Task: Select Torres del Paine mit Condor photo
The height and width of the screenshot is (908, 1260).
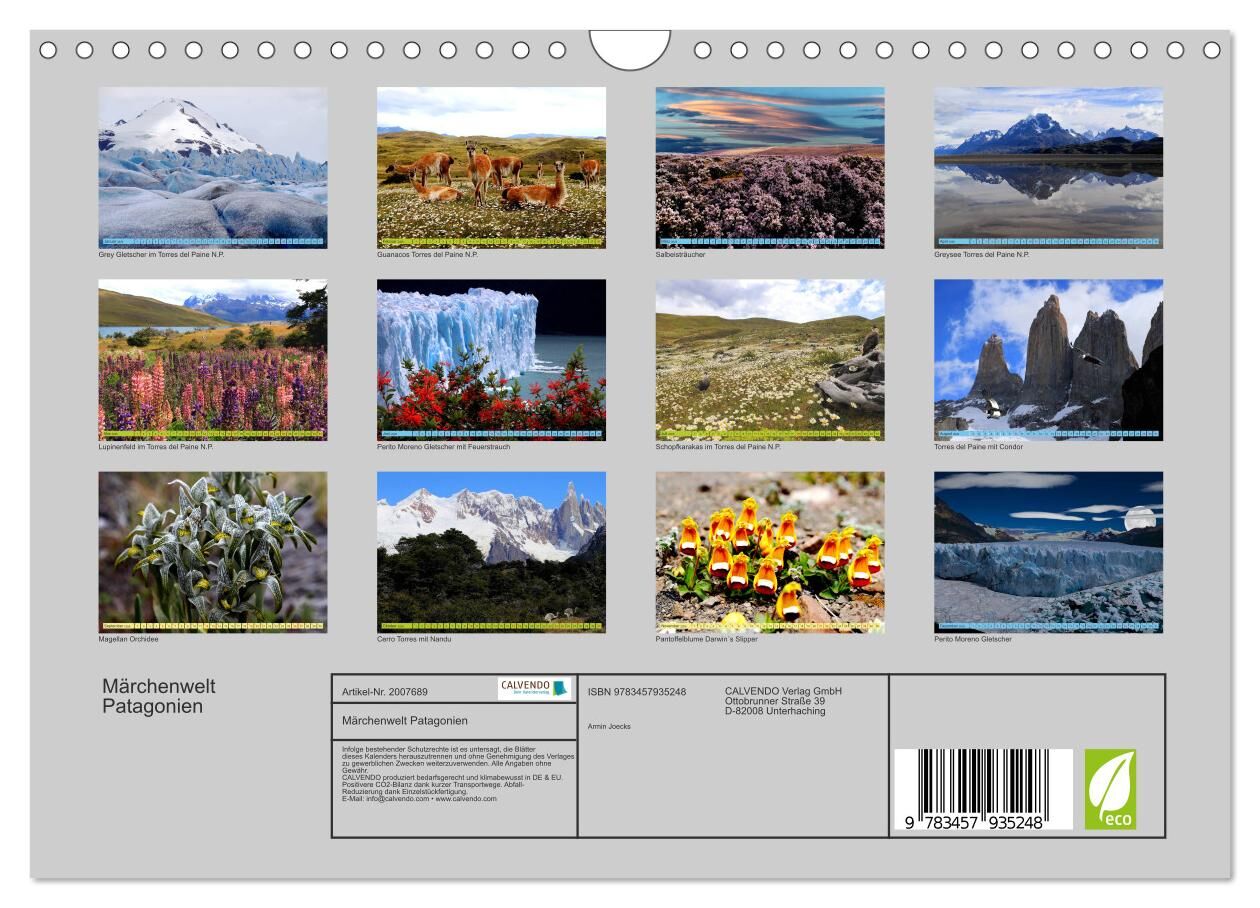Action: [x=1048, y=359]
